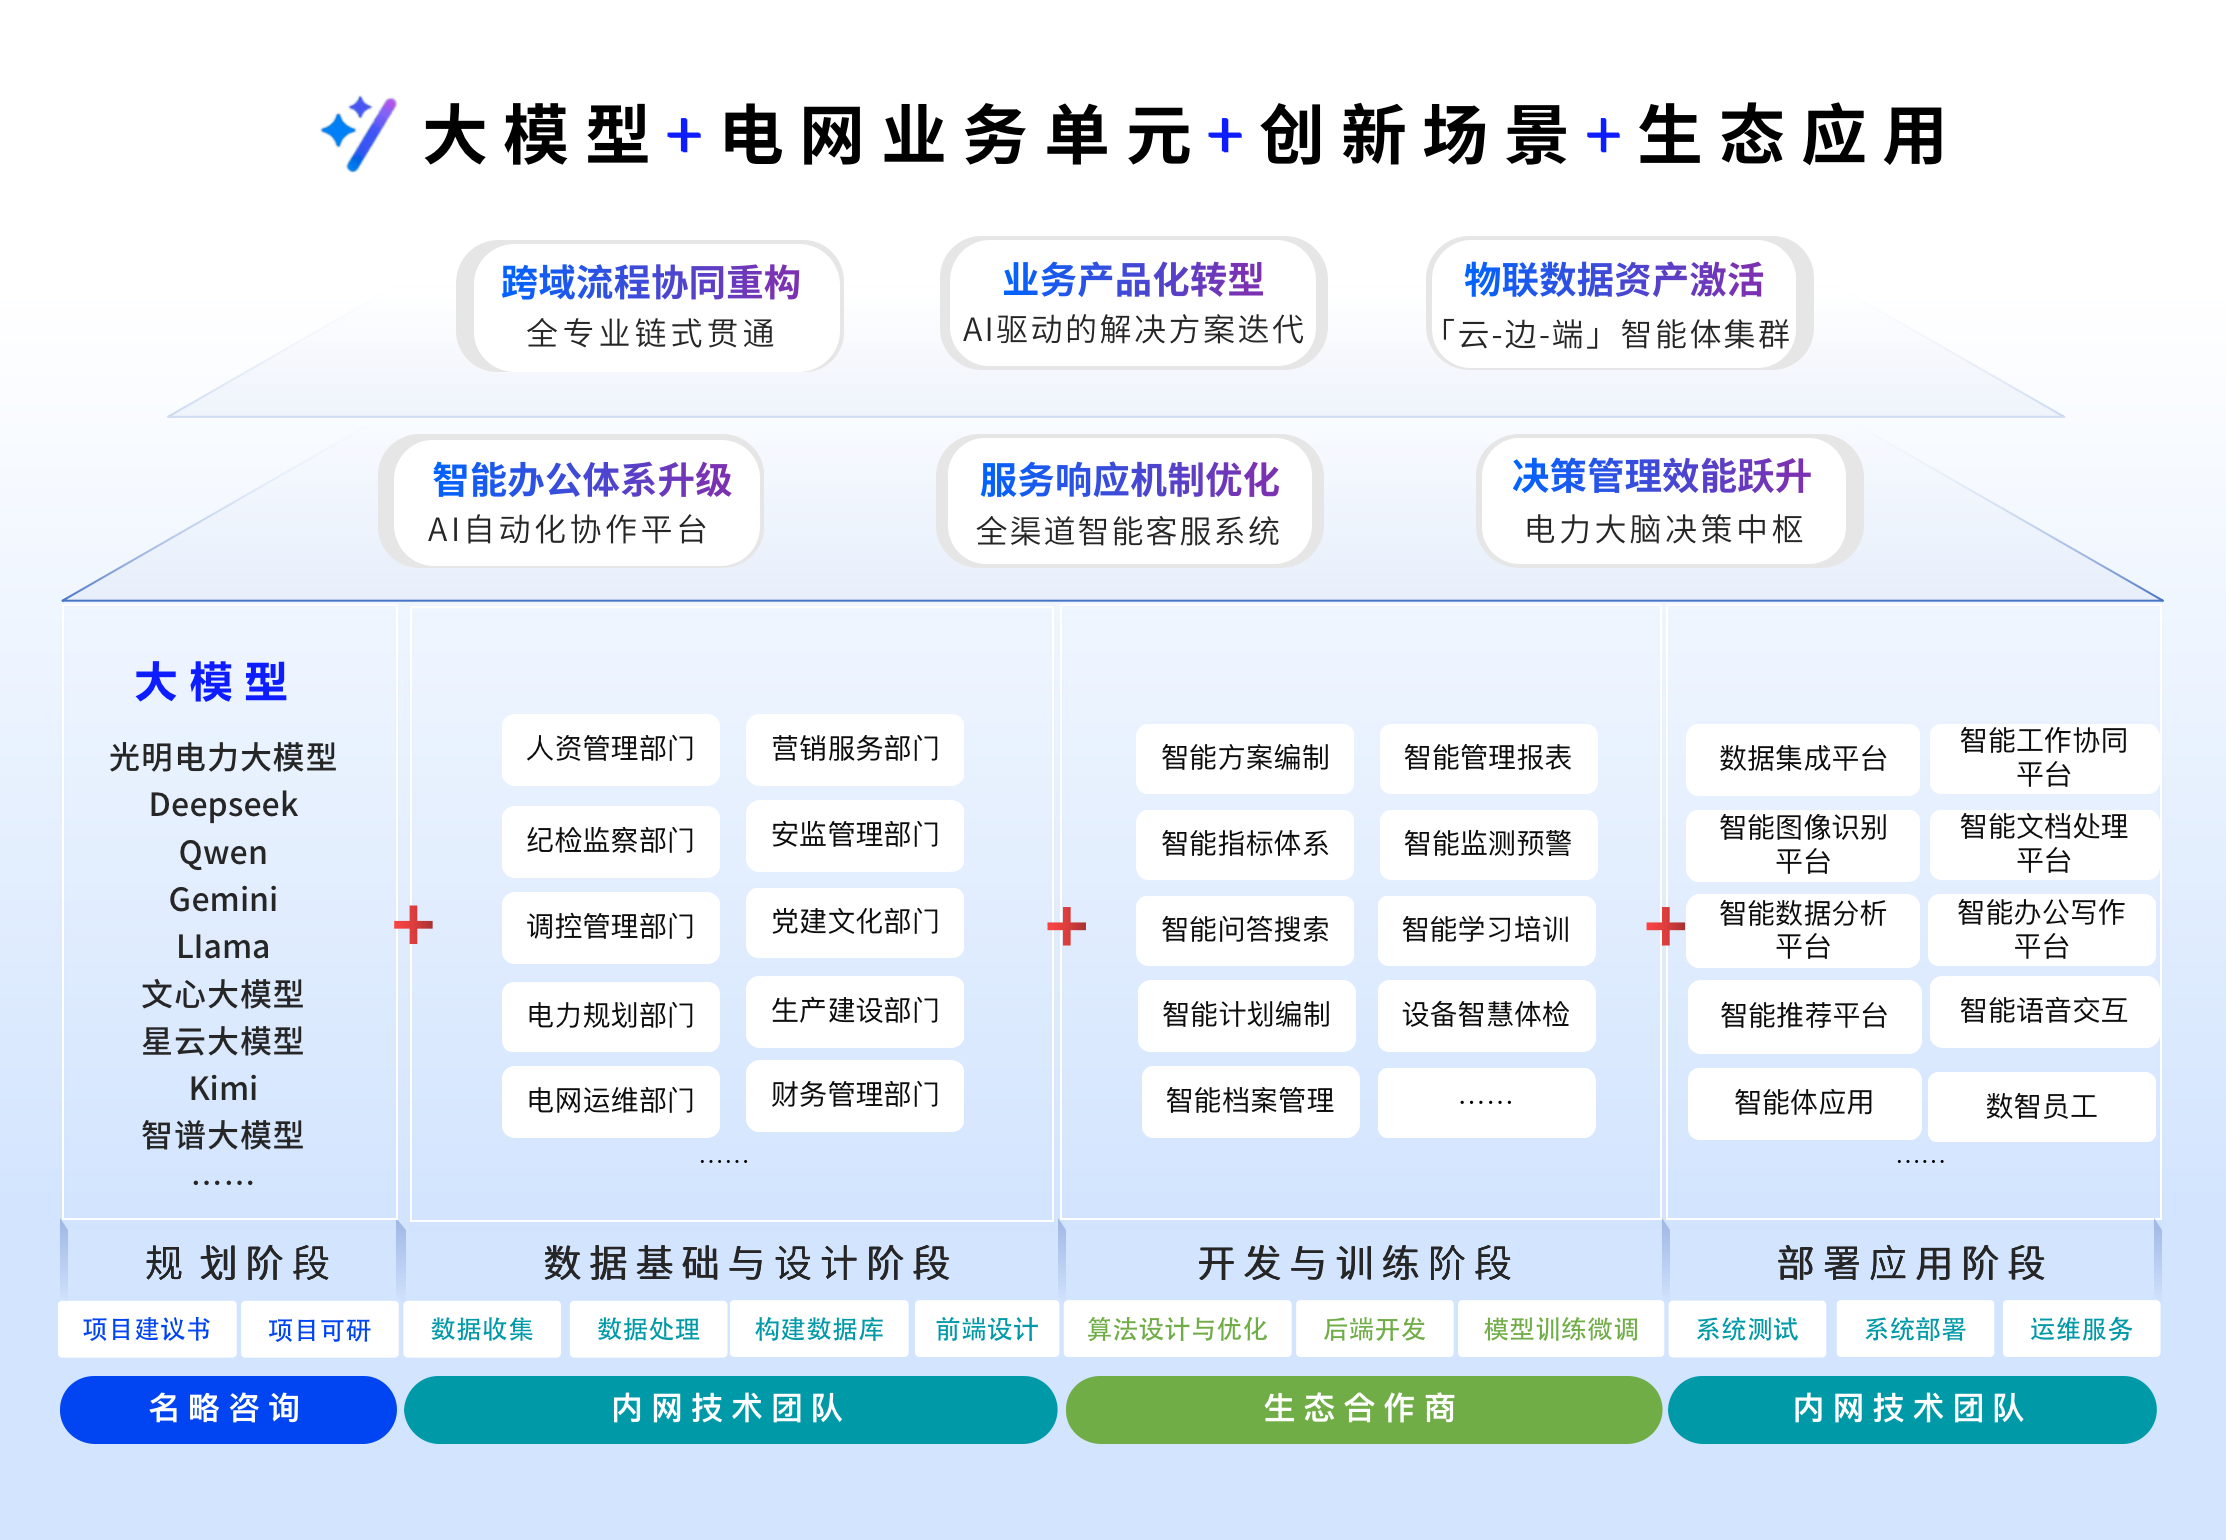Screen dimensions: 2226x1540
Task: Click the 电网运维部门 box
Action: pyautogui.click(x=611, y=1101)
